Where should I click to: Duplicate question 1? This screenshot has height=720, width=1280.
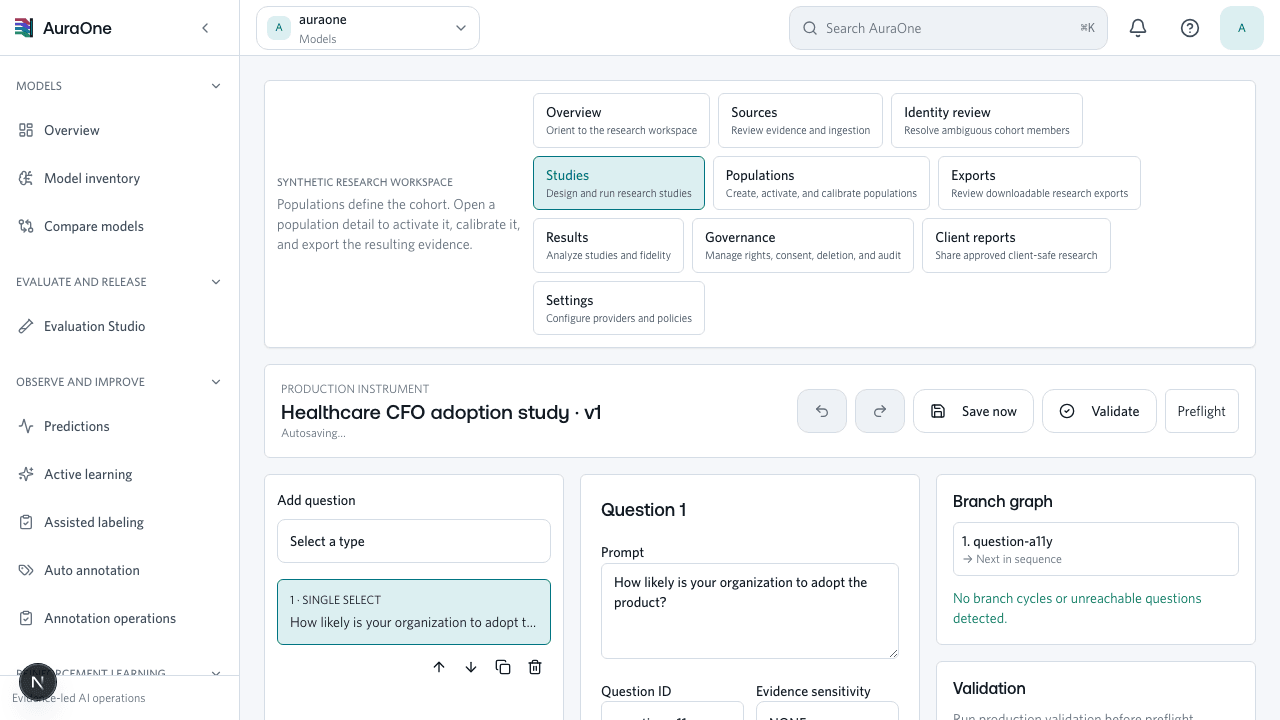click(x=503, y=667)
